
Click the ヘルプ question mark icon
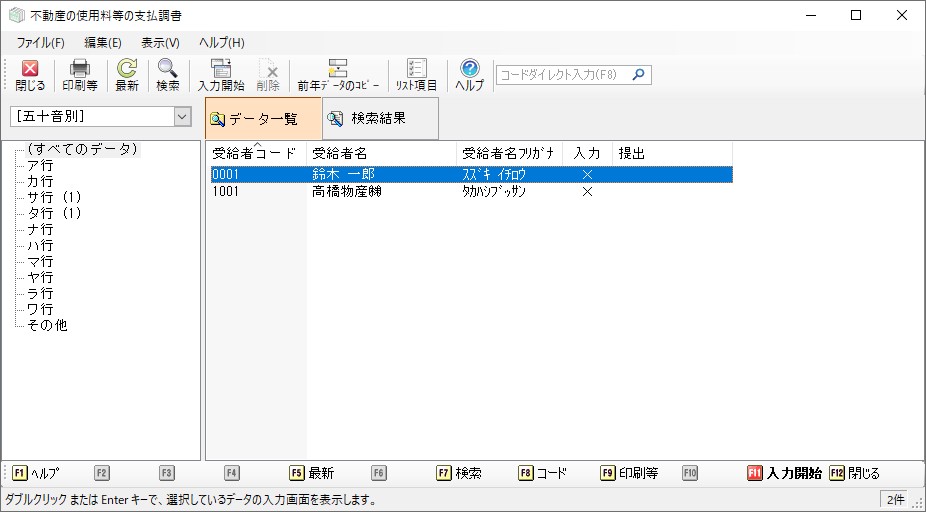[x=470, y=75]
